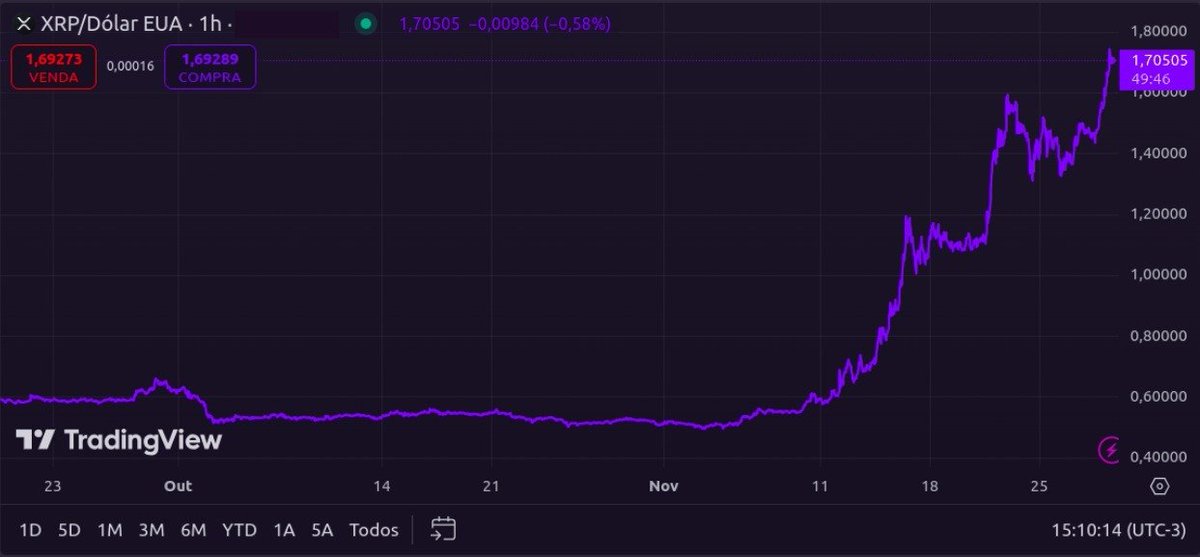Click the pink lightning flash icon
Viewport: 1200px width, 557px height.
pyautogui.click(x=1110, y=451)
